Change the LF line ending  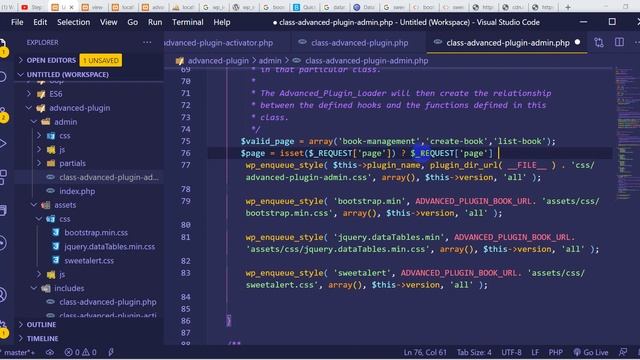tap(535, 353)
